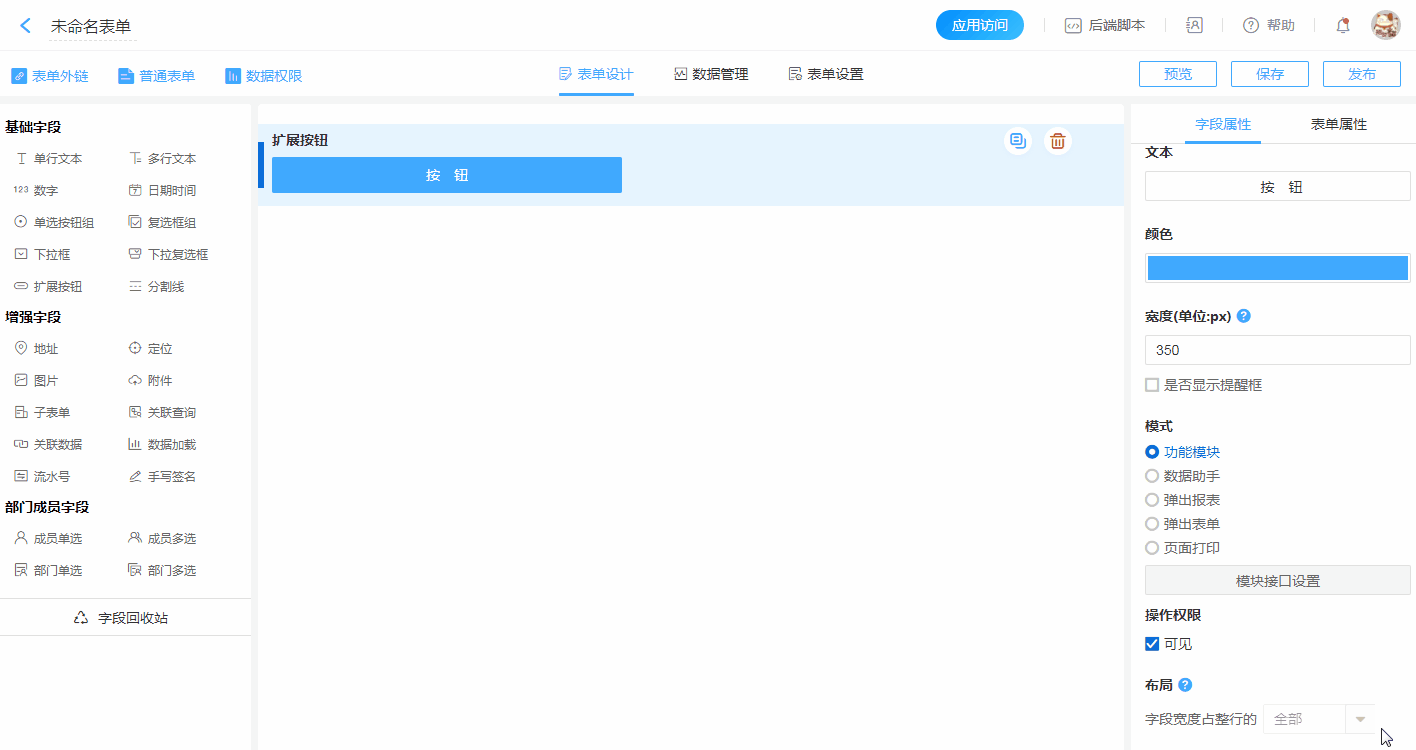Viewport: 1416px width, 750px height.
Task: Click the 模块接口设置 button
Action: [x=1277, y=581]
